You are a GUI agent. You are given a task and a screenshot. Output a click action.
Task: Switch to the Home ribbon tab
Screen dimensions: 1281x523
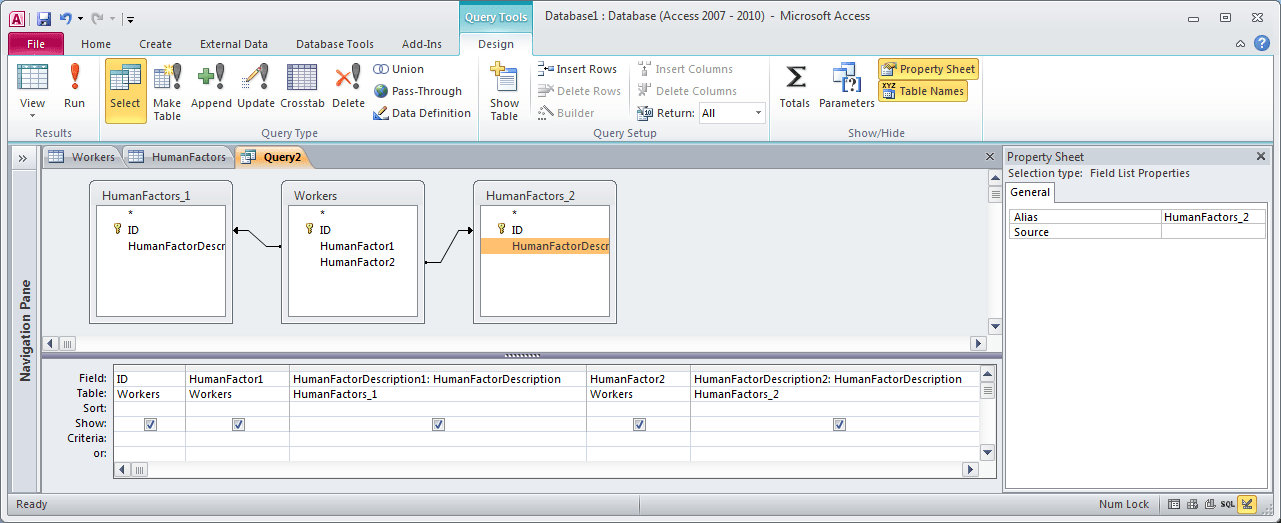pyautogui.click(x=96, y=44)
